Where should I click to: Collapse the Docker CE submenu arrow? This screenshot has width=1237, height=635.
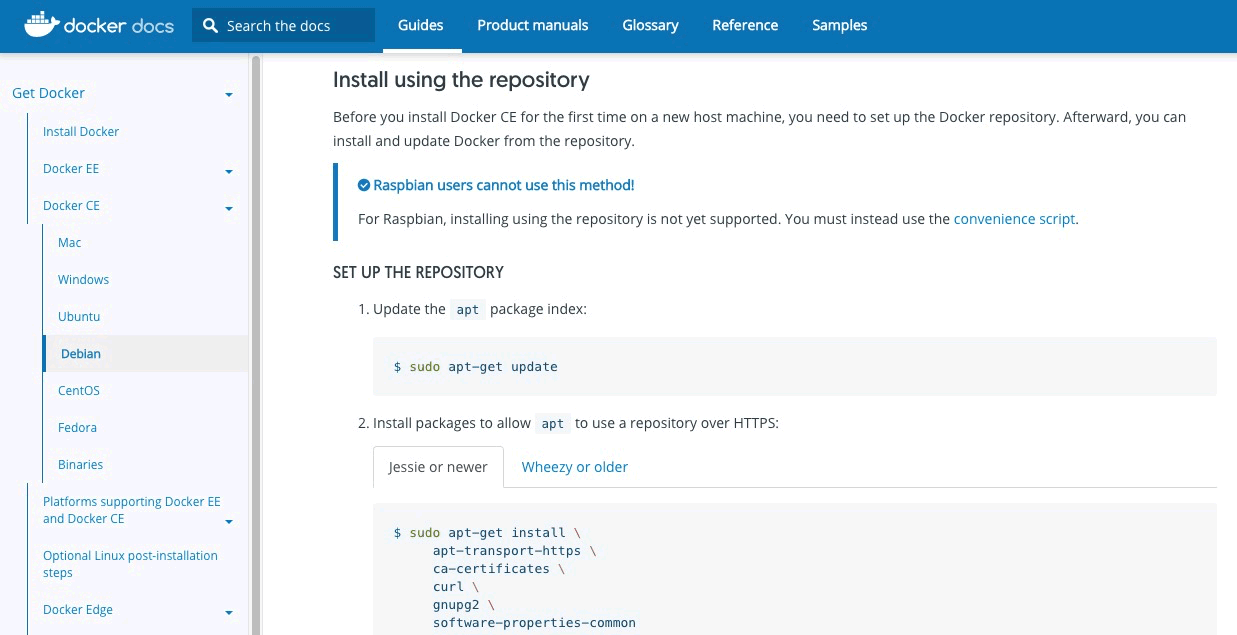point(229,208)
